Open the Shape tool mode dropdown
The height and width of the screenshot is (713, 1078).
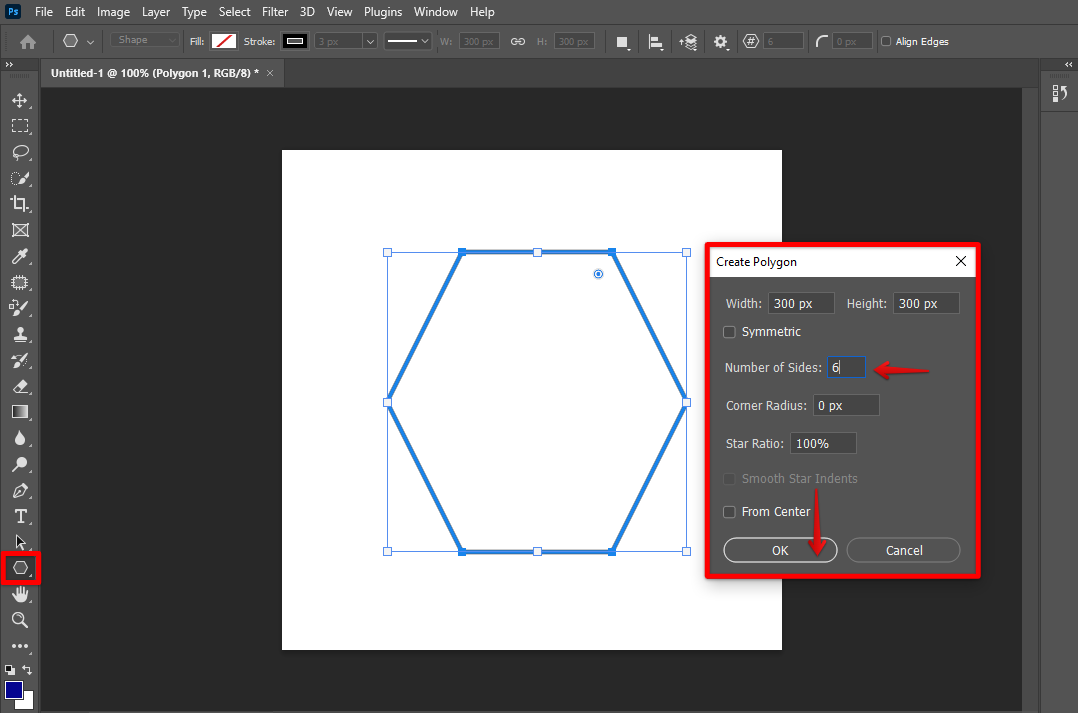click(145, 41)
